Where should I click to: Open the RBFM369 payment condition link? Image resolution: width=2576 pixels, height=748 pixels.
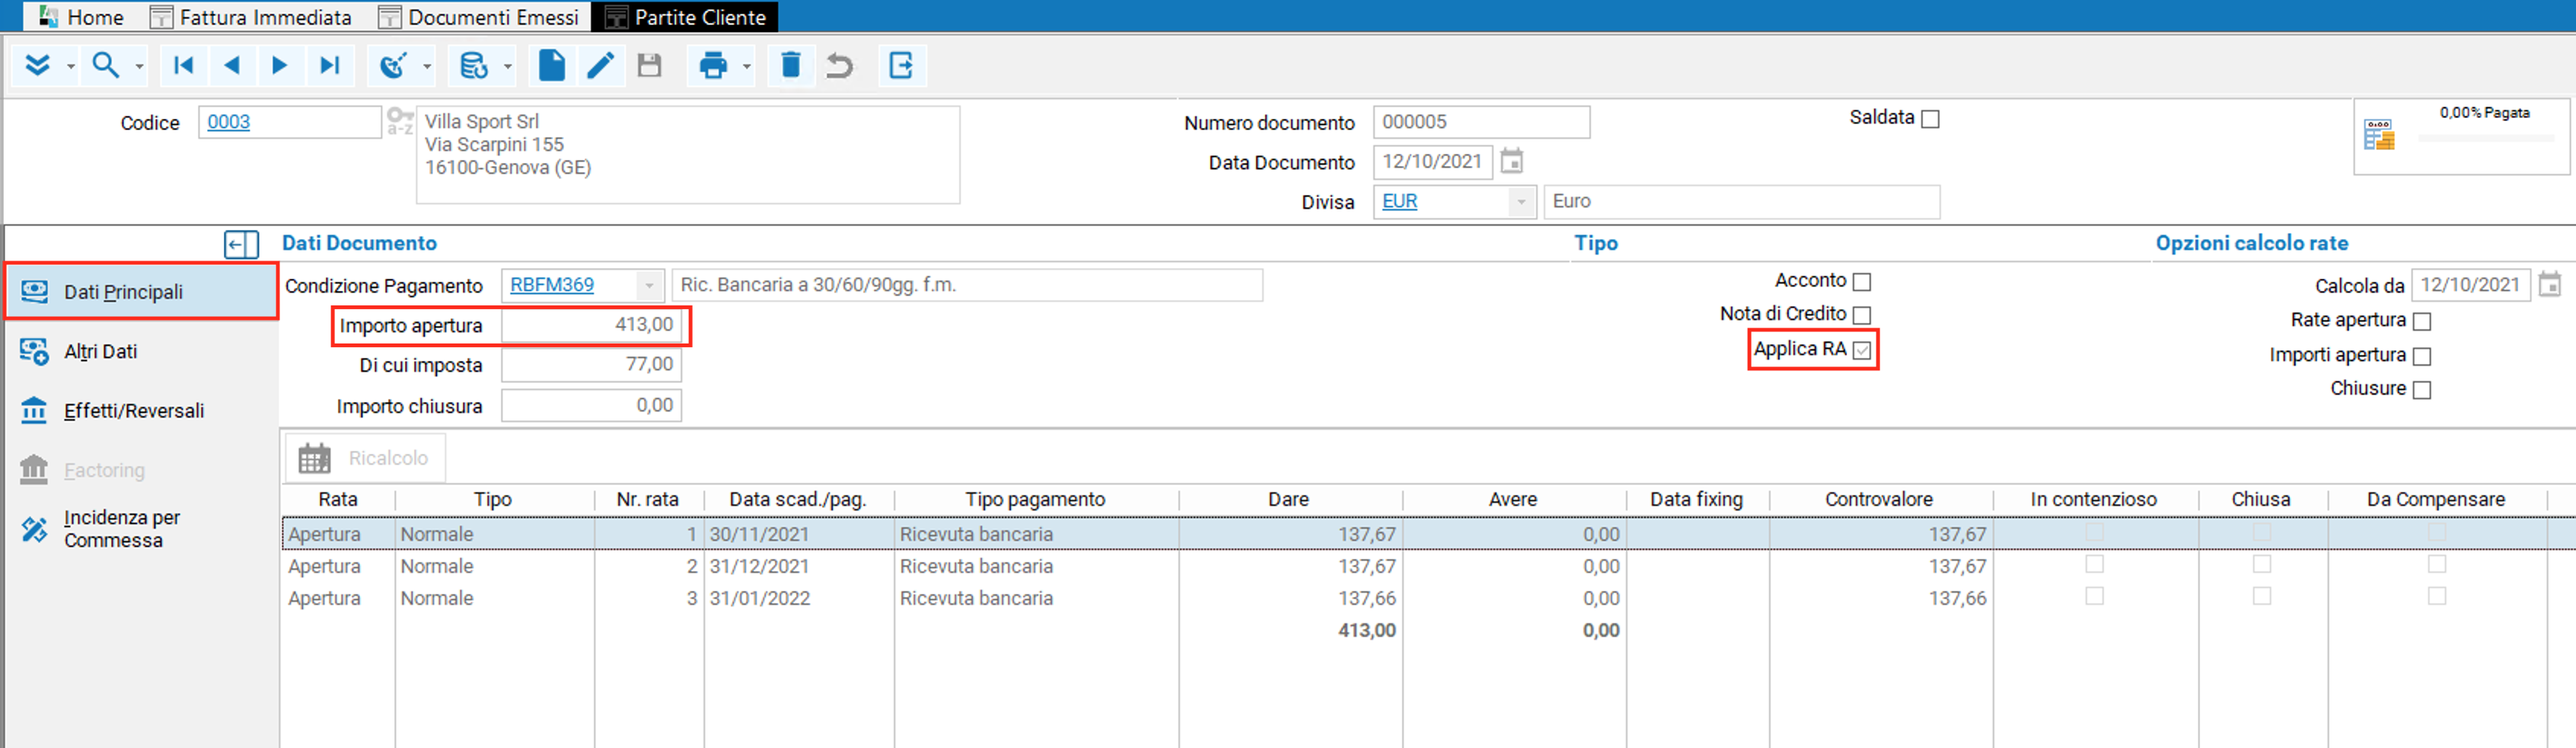(552, 285)
